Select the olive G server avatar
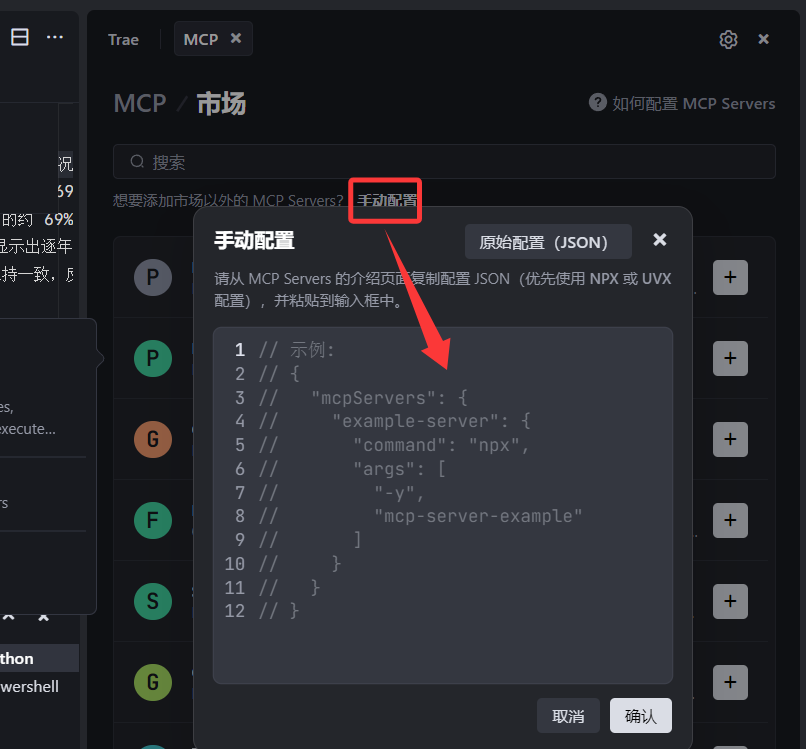The height and width of the screenshot is (749, 806). [x=153, y=682]
